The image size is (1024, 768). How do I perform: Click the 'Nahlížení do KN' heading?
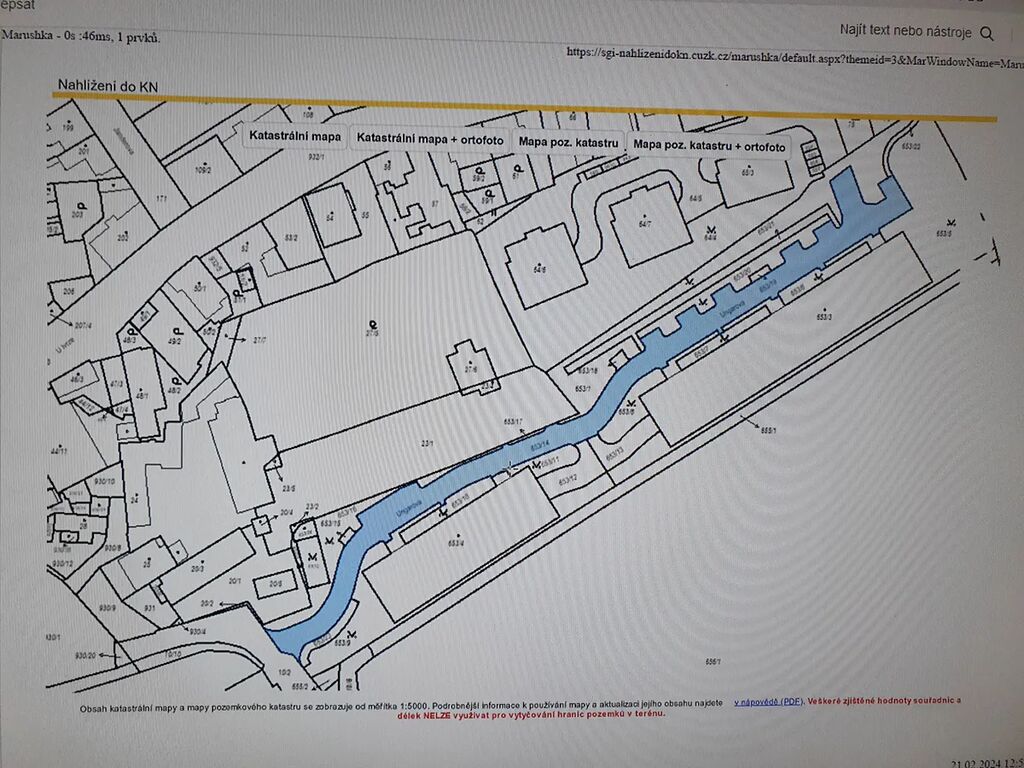click(106, 87)
